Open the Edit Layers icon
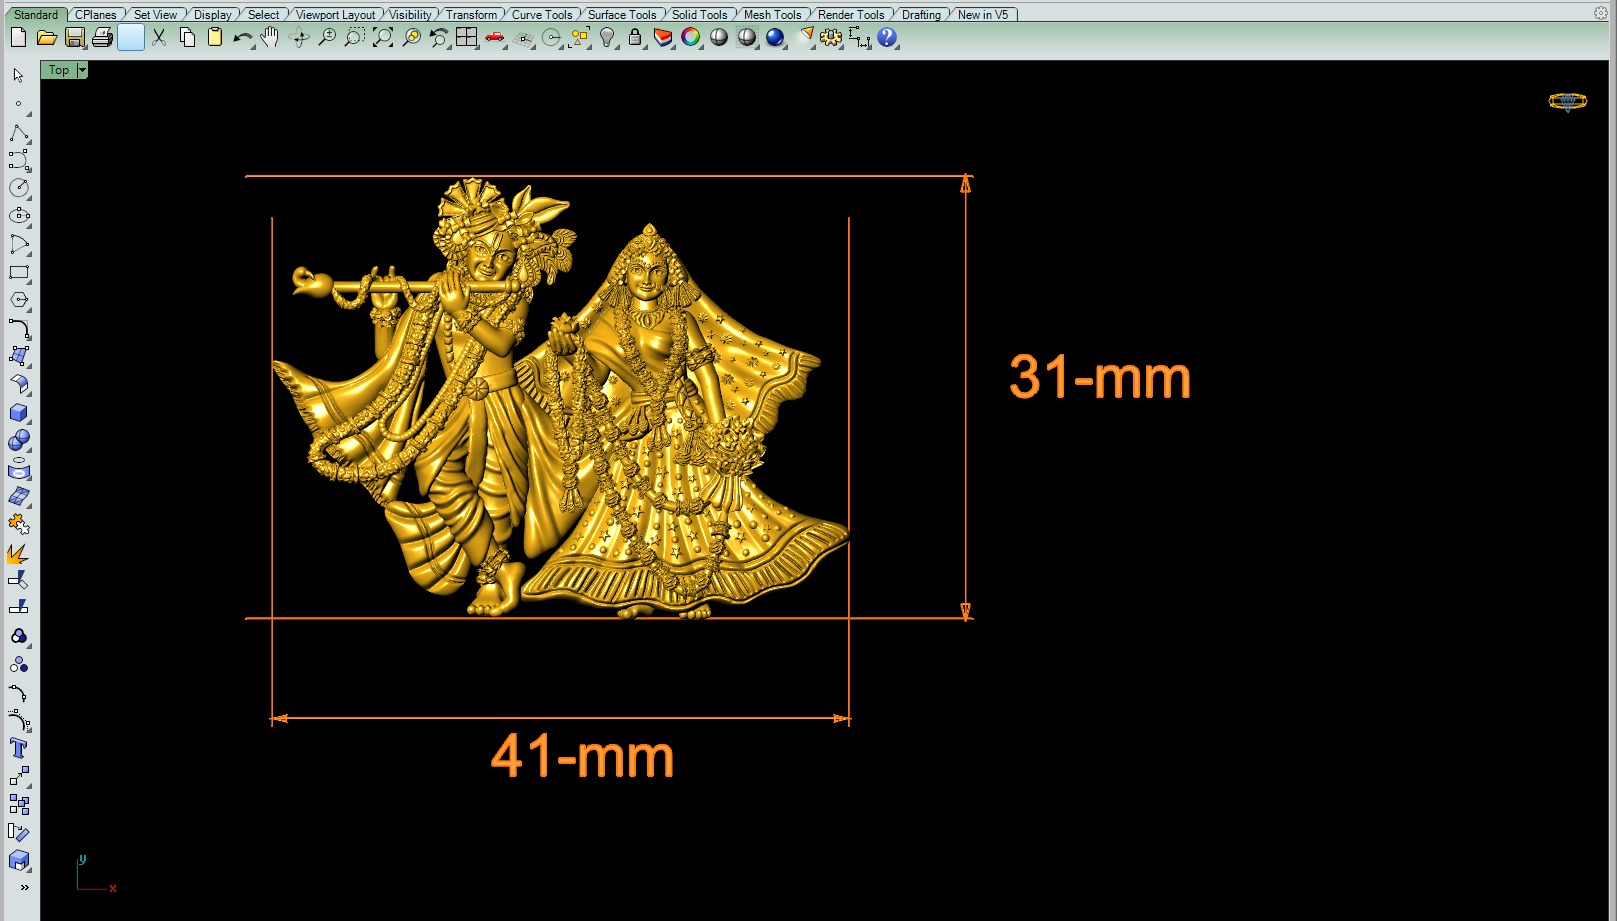The image size is (1617, 921). tap(663, 38)
